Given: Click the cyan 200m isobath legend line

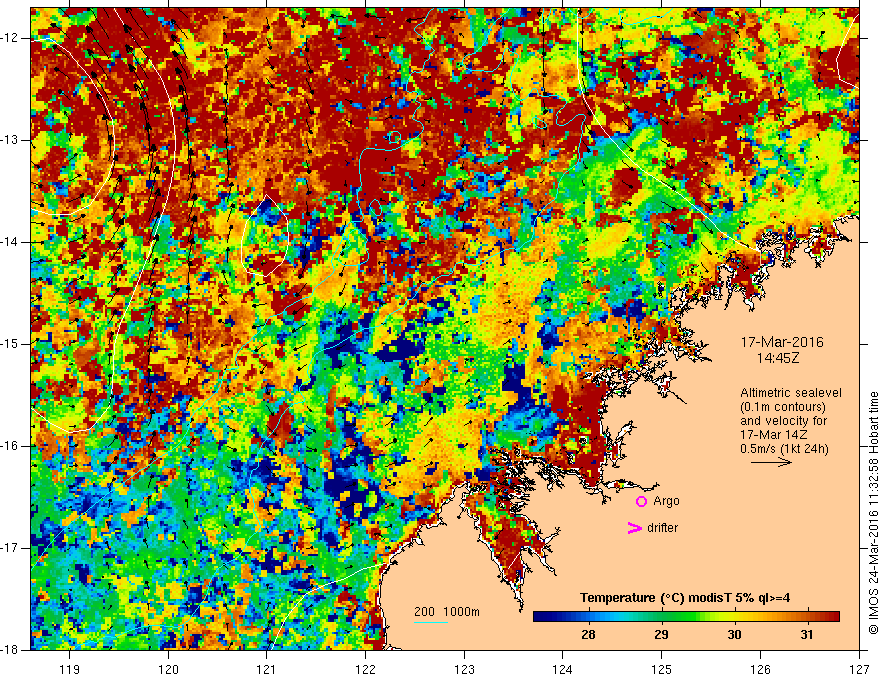Looking at the screenshot, I should [431, 622].
